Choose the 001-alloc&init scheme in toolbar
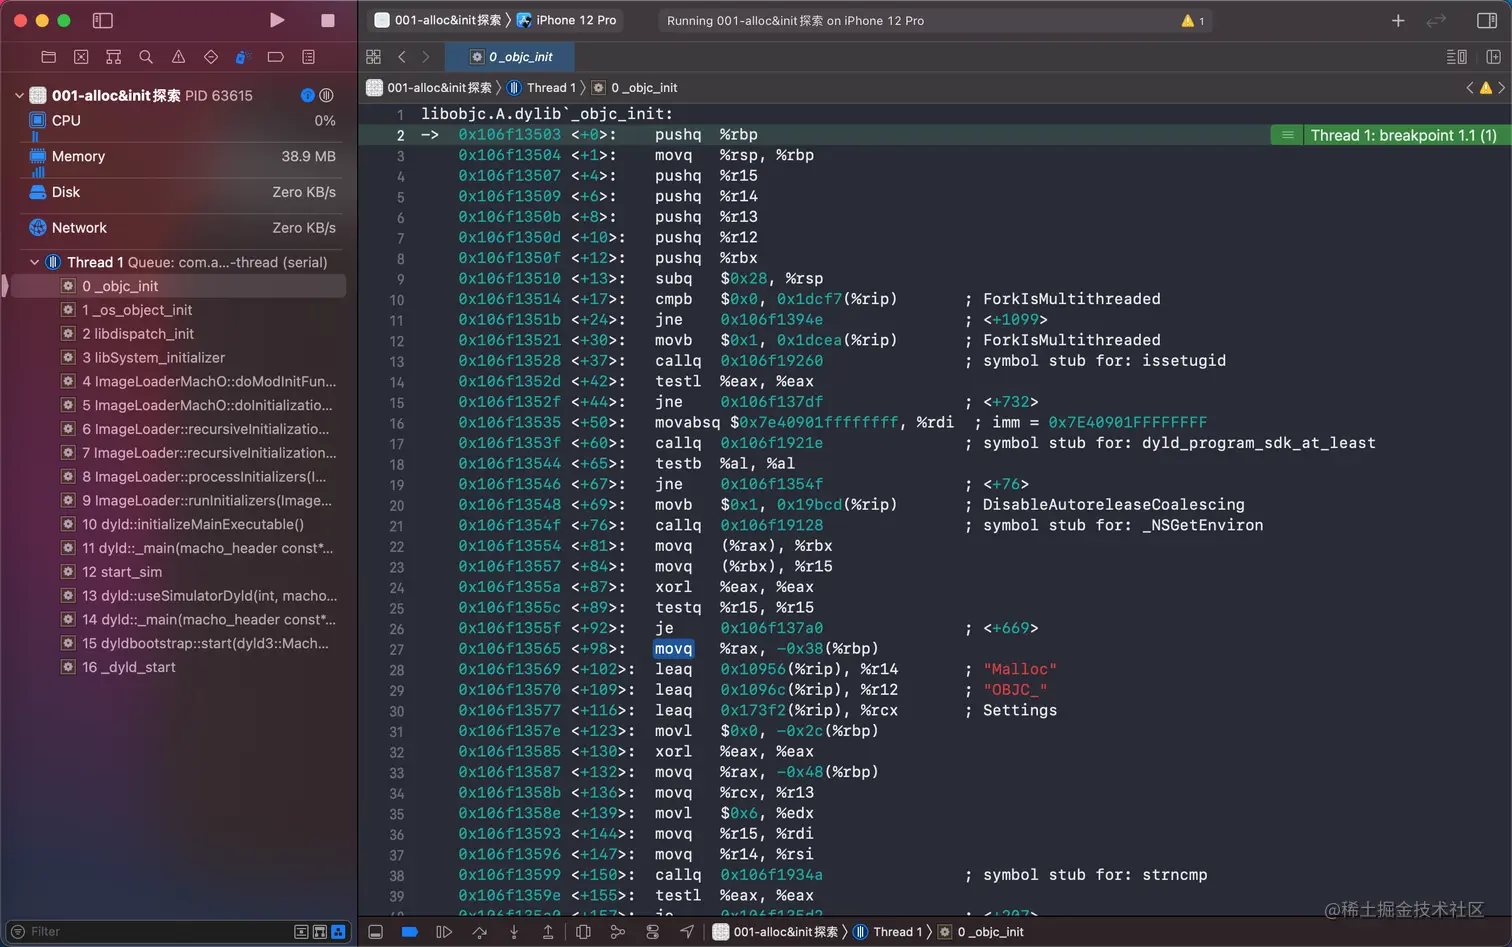Image resolution: width=1512 pixels, height=947 pixels. [438, 20]
